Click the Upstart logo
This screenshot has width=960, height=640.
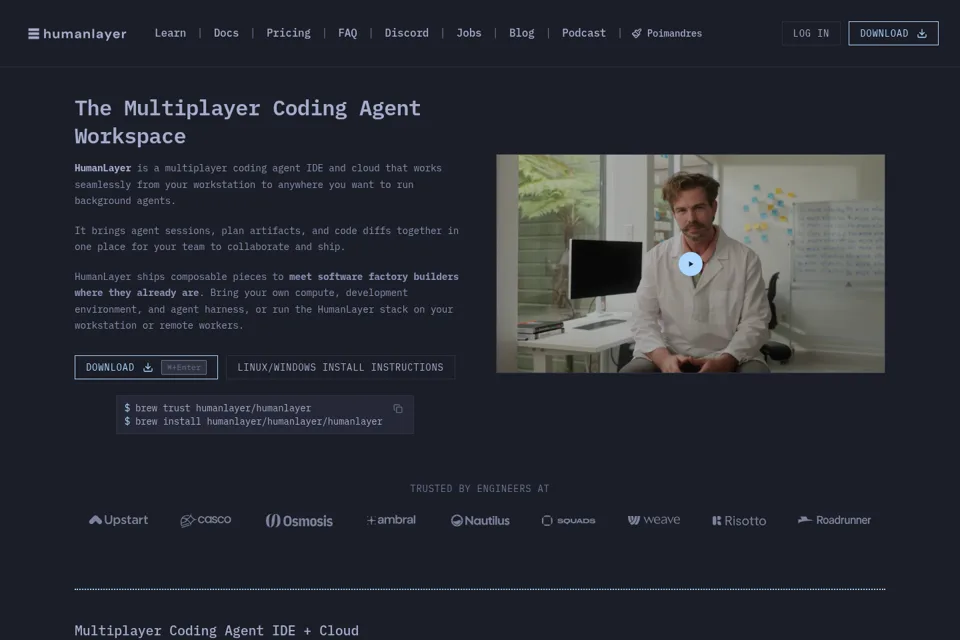coord(118,520)
